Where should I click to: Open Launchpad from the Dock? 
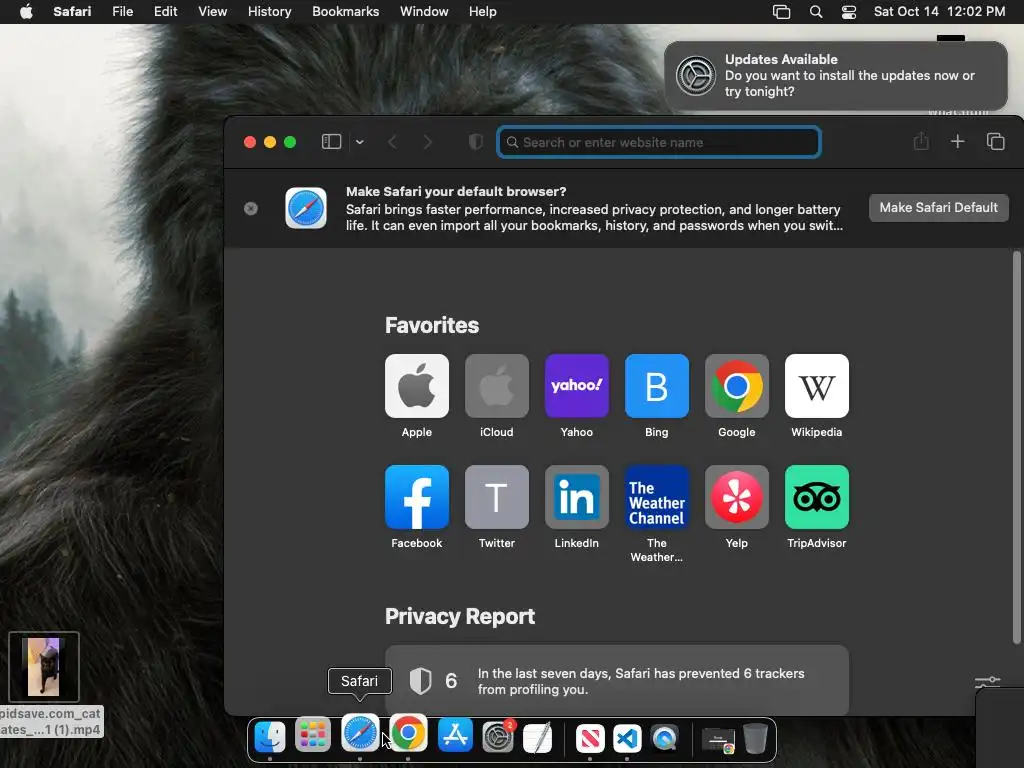313,735
